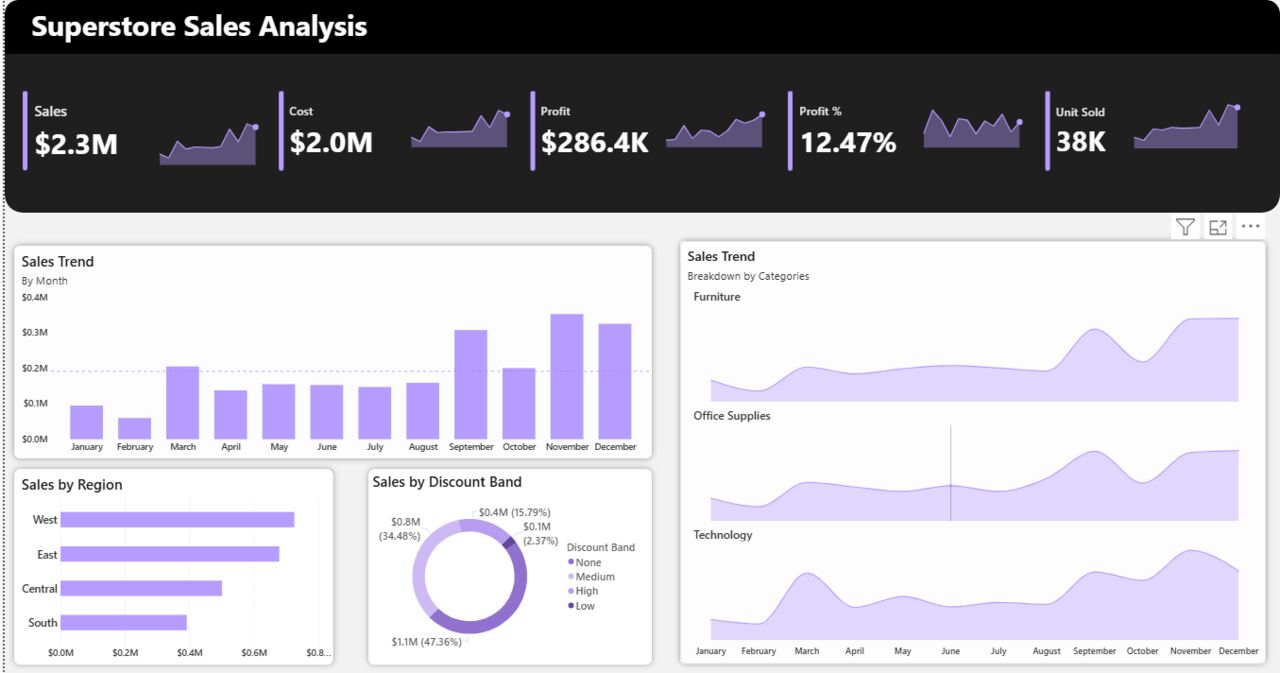Click the $0.1M (2.37%) donut segment

[x=509, y=543]
